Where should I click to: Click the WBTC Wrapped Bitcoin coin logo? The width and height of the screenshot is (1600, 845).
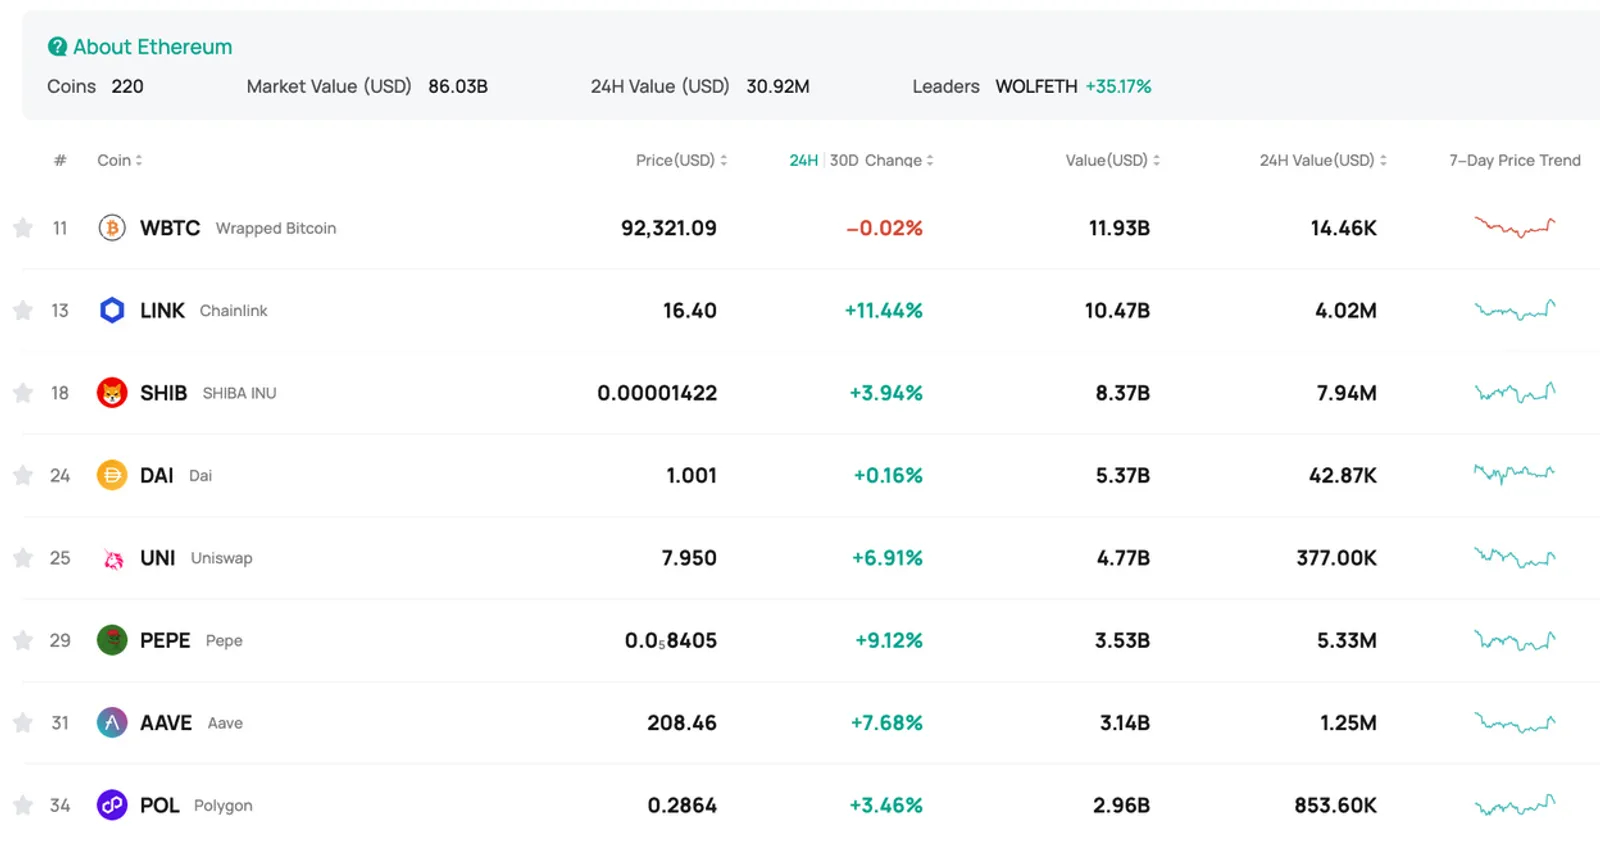coord(112,228)
